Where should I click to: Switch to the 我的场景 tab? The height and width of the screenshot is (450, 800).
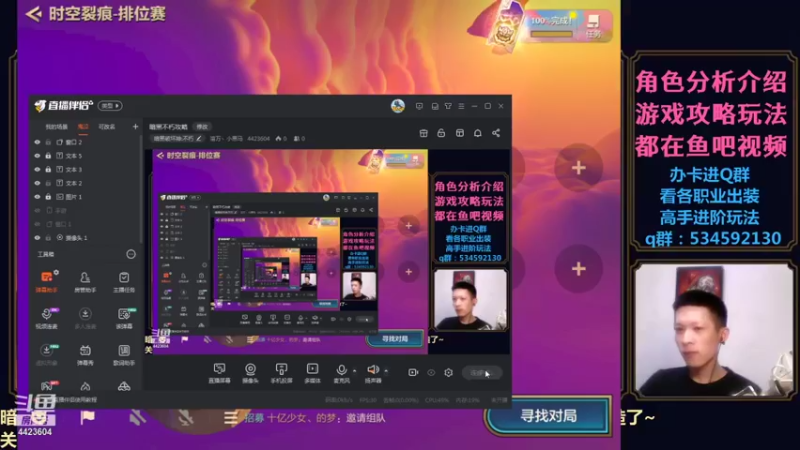(x=57, y=127)
